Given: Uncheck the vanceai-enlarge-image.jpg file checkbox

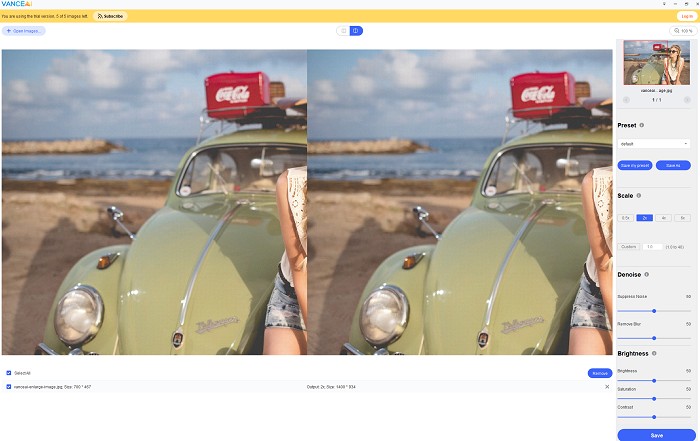Looking at the screenshot, I should [x=9, y=386].
